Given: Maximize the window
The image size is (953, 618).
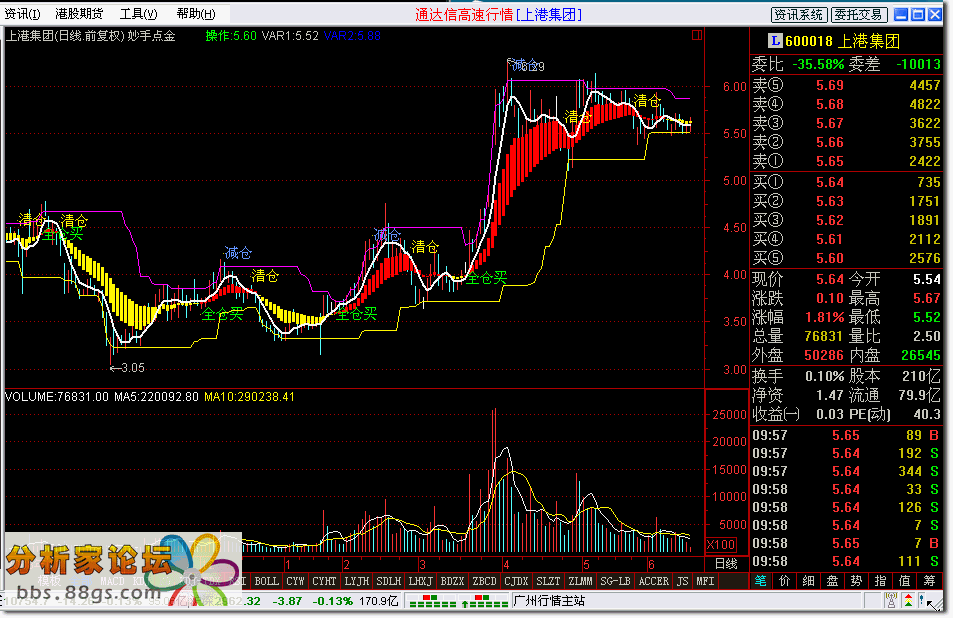Looking at the screenshot, I should click(x=918, y=15).
